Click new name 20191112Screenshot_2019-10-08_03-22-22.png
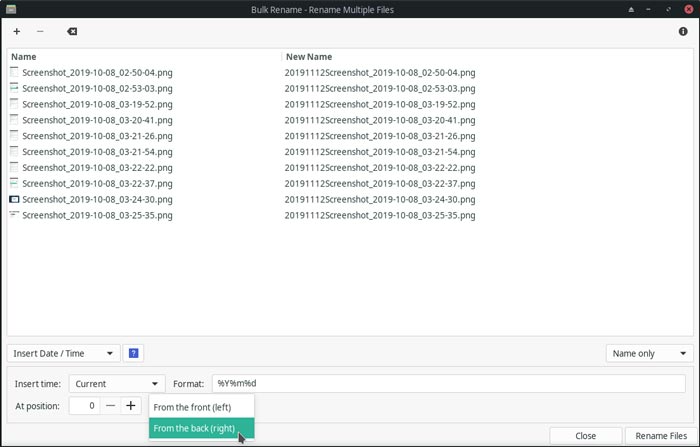Image resolution: width=700 pixels, height=447 pixels. pyautogui.click(x=380, y=167)
